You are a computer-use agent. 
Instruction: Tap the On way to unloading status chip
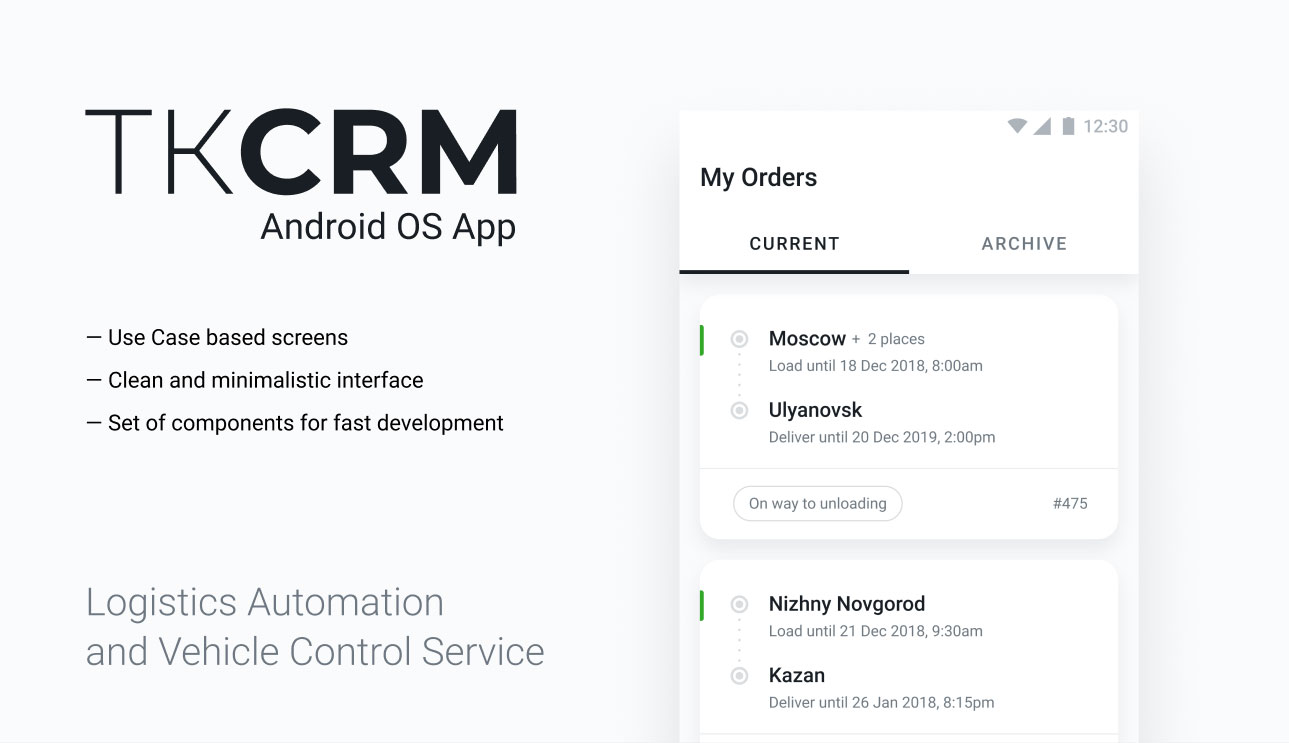click(x=817, y=503)
